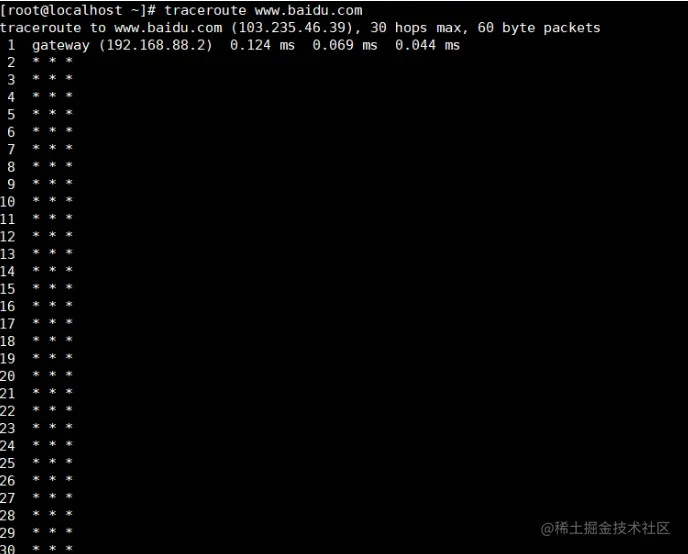This screenshot has height=554, width=688.
Task: Click the asterisks on hop 28 row
Action: tap(53, 514)
